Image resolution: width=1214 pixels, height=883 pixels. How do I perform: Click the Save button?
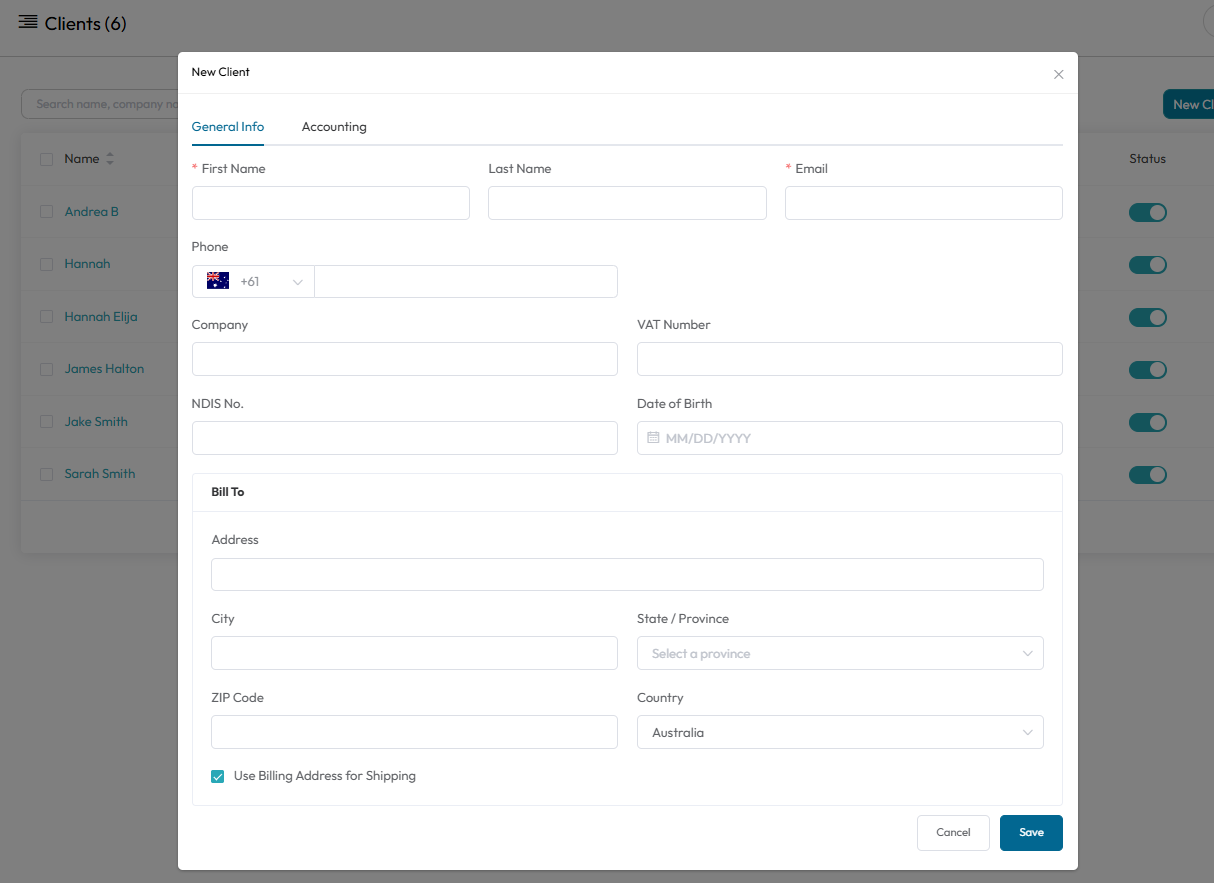click(x=1031, y=833)
